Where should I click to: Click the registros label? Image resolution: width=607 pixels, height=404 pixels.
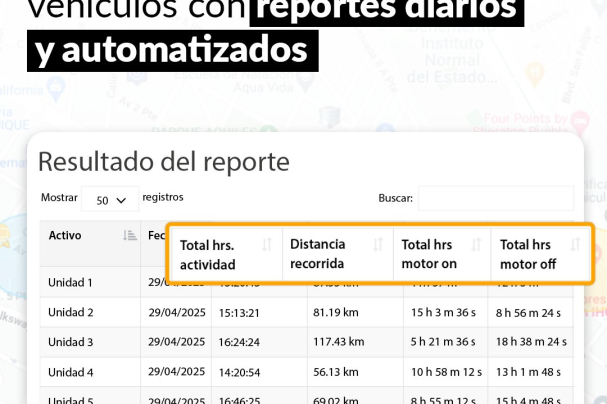163,197
